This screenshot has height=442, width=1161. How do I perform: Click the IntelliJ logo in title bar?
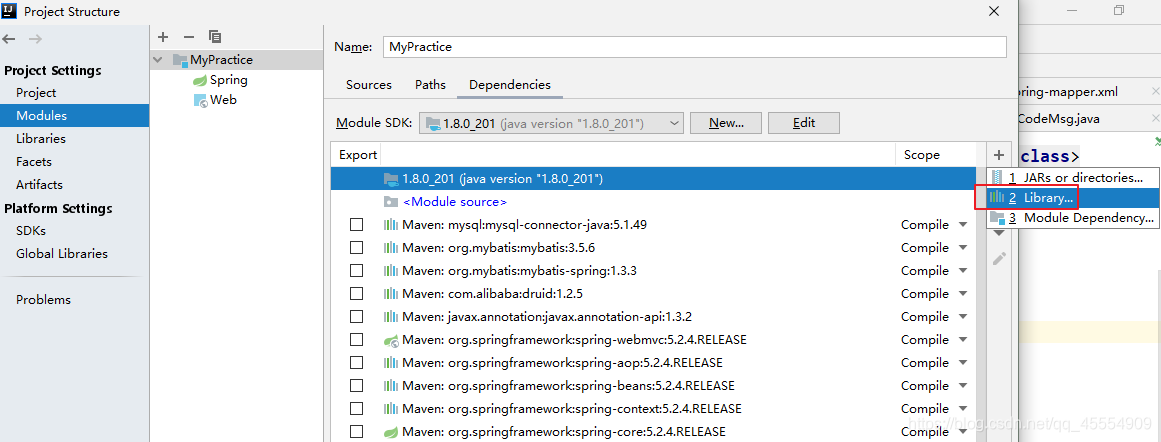10,10
